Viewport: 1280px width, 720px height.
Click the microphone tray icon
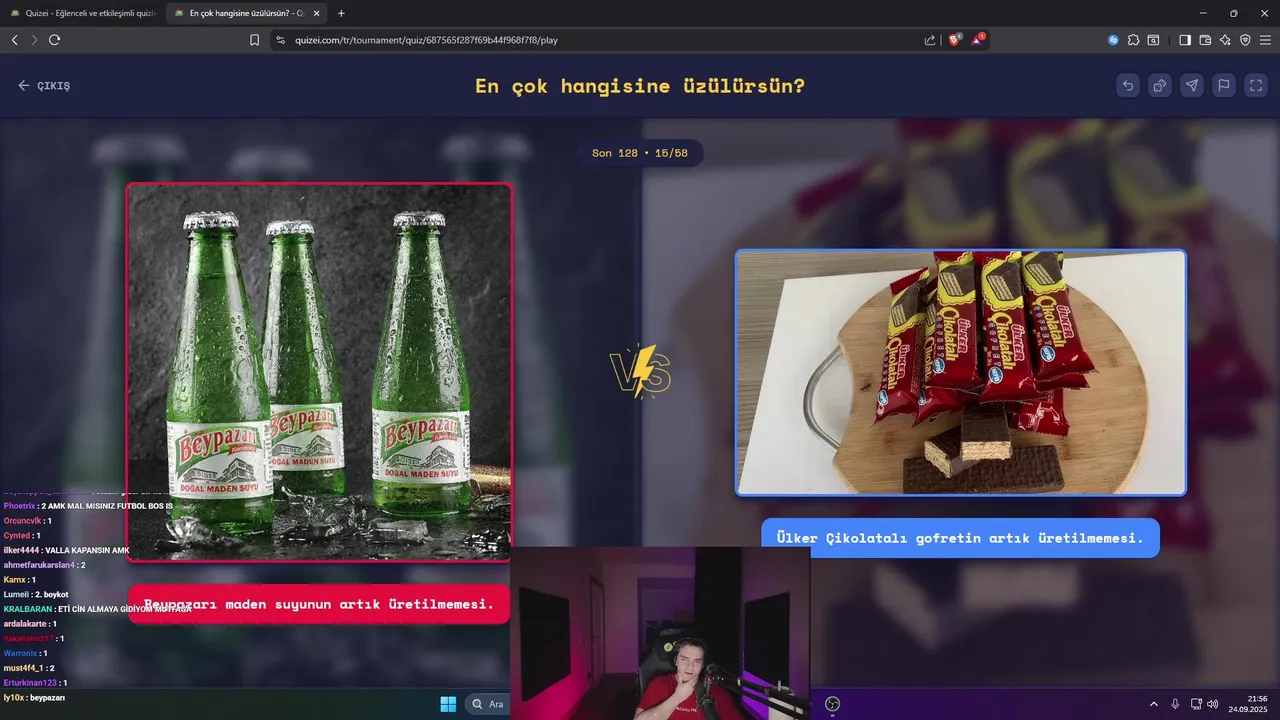pyautogui.click(x=1175, y=704)
